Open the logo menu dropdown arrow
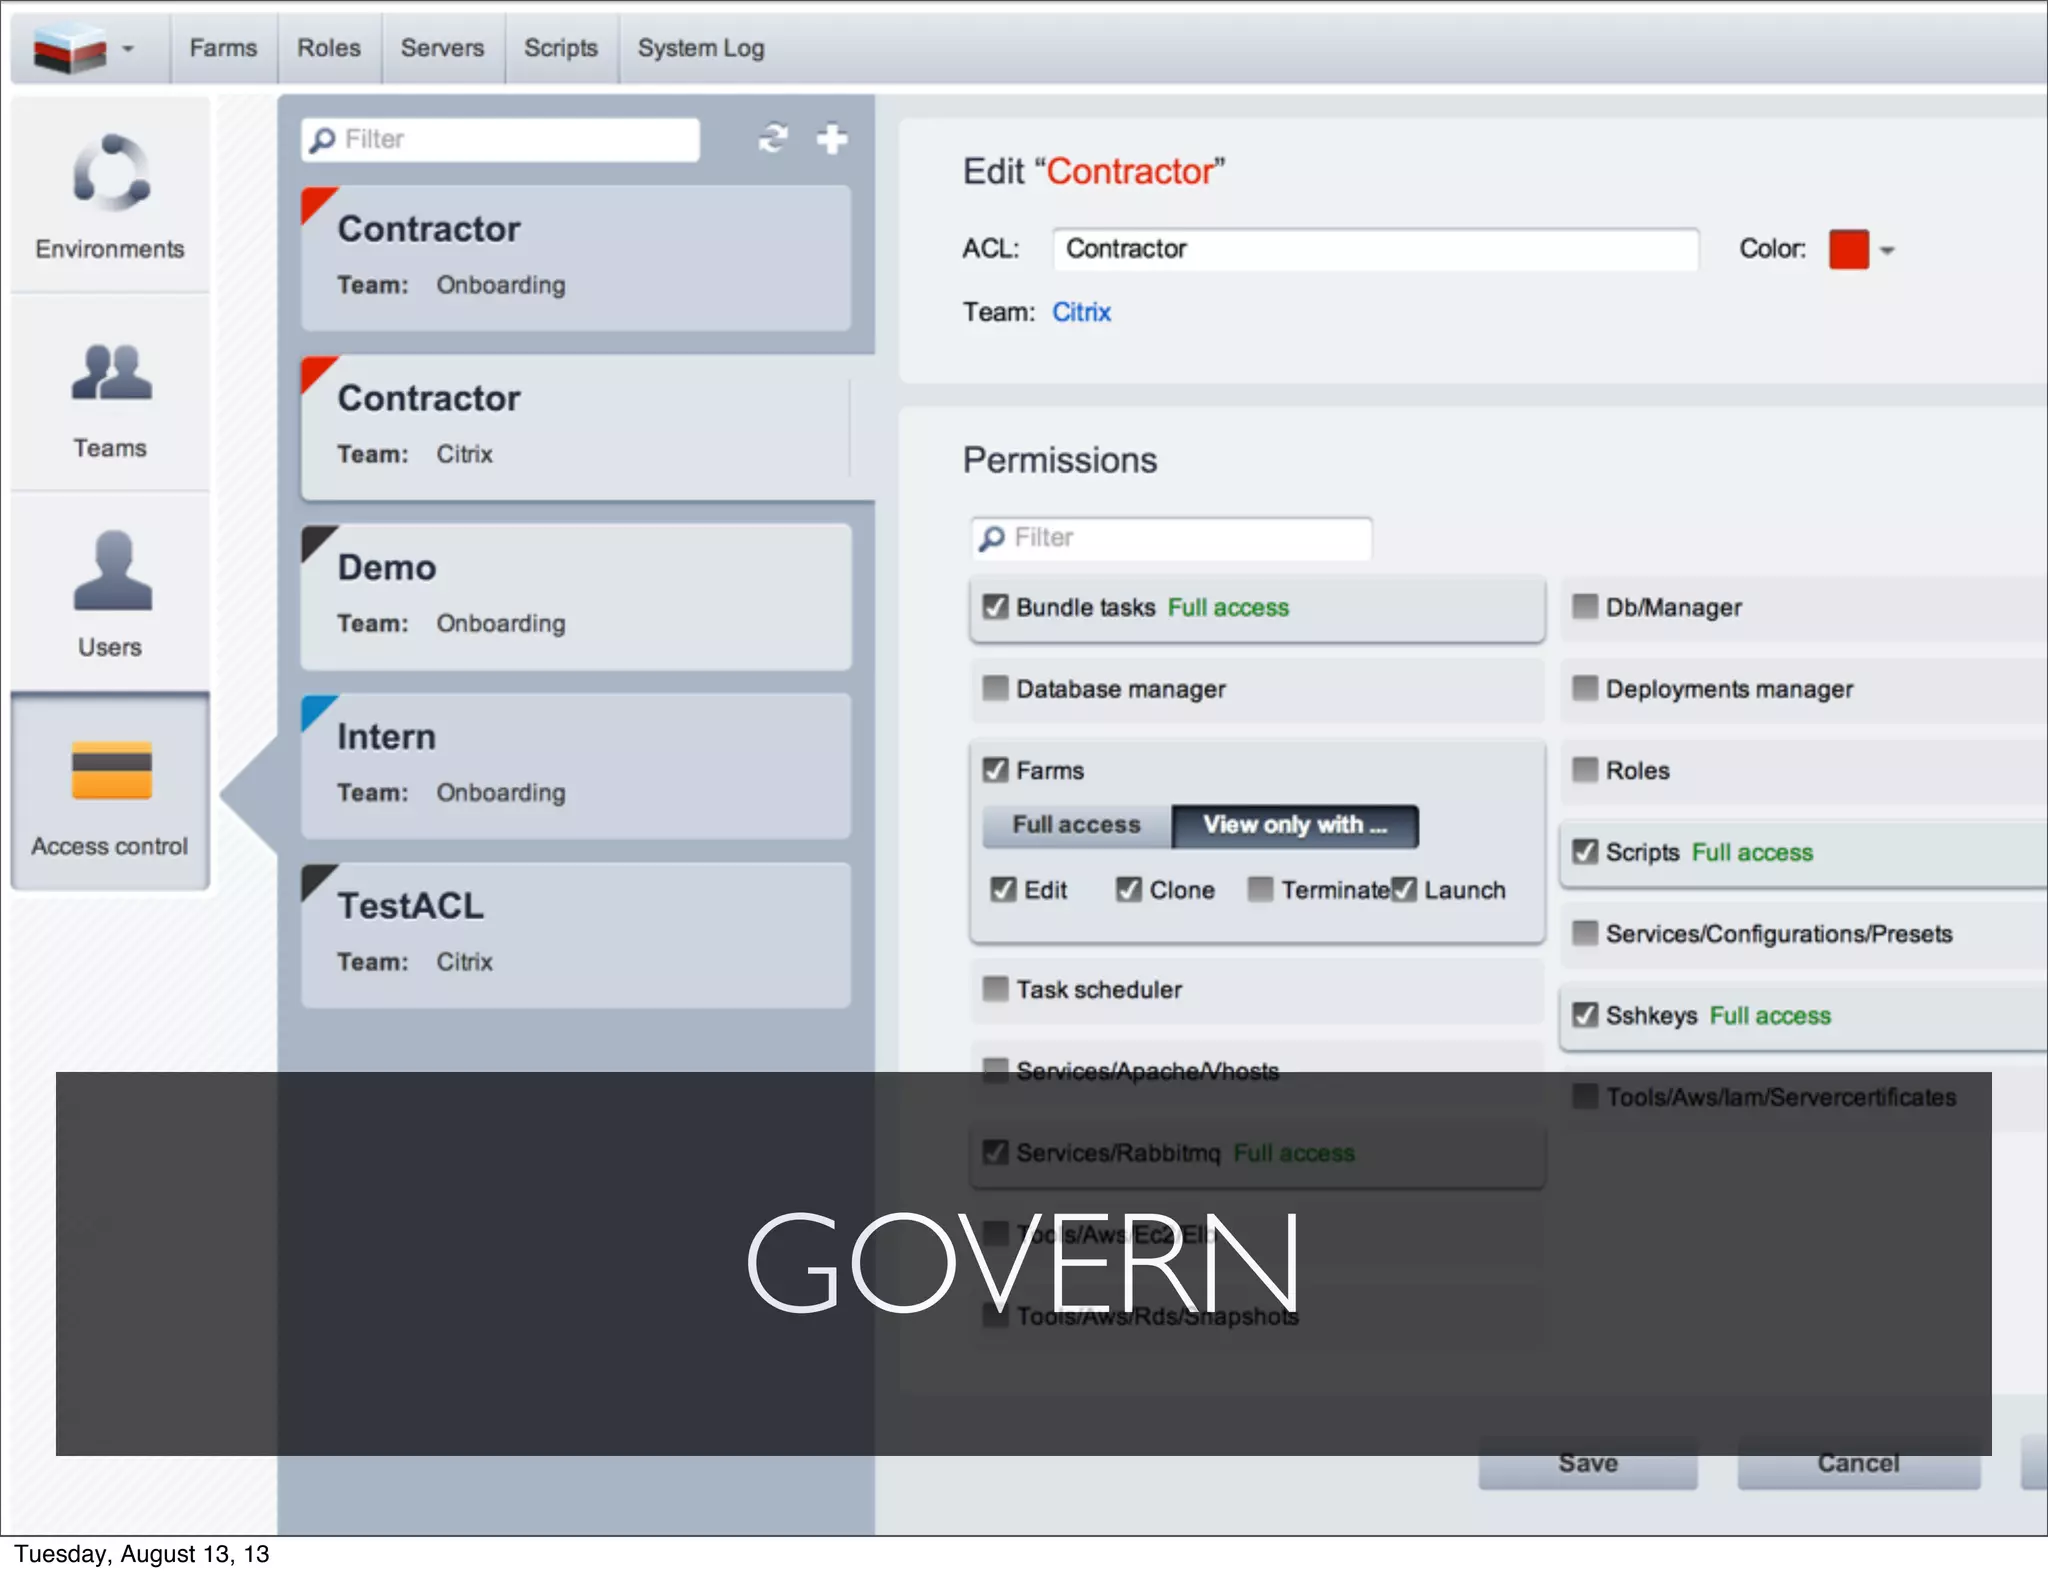The height and width of the screenshot is (1576, 2048). click(x=128, y=48)
